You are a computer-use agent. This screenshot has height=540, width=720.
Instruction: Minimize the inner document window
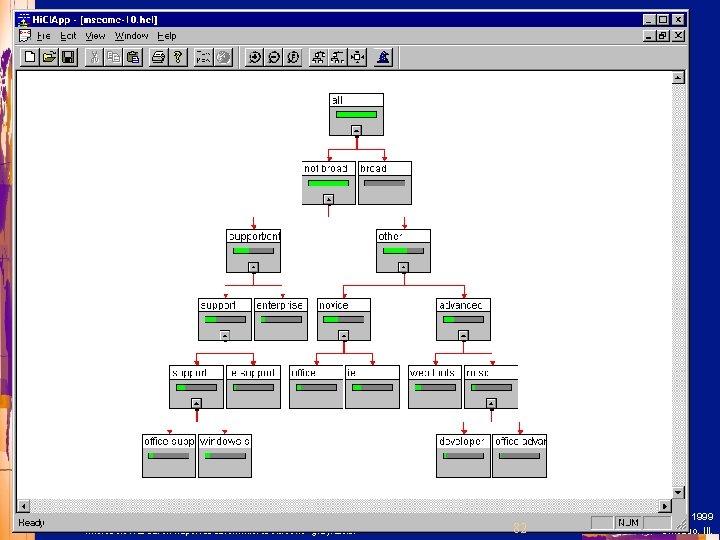[648, 36]
